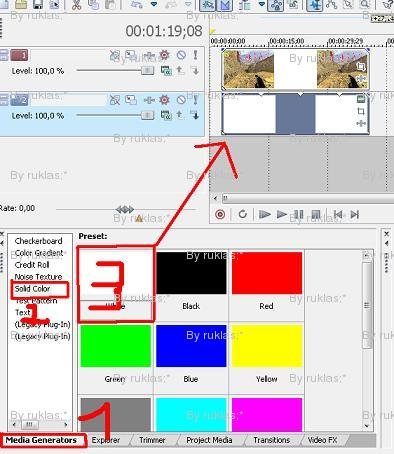This screenshot has height=454, width=394.
Task: Toggle Loop Playback in the transport bar
Action: 243,214
